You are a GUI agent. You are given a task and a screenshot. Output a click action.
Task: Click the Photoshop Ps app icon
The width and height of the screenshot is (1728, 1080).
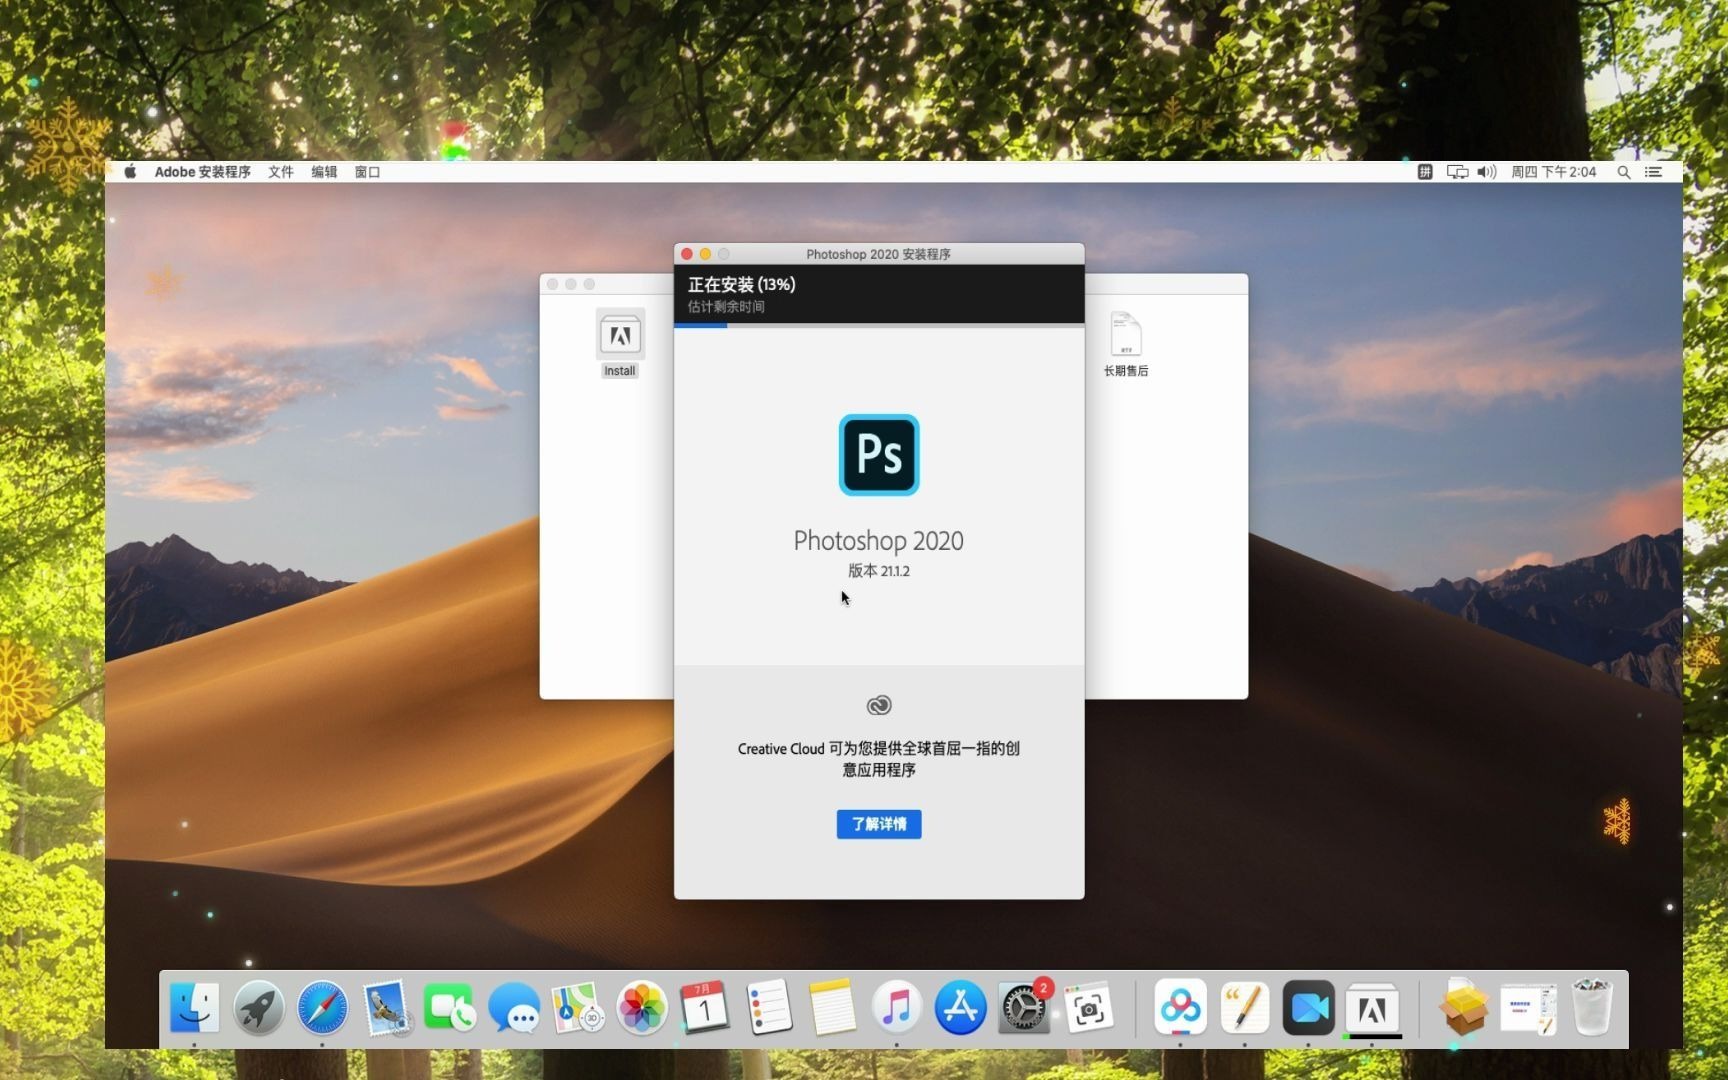point(878,455)
